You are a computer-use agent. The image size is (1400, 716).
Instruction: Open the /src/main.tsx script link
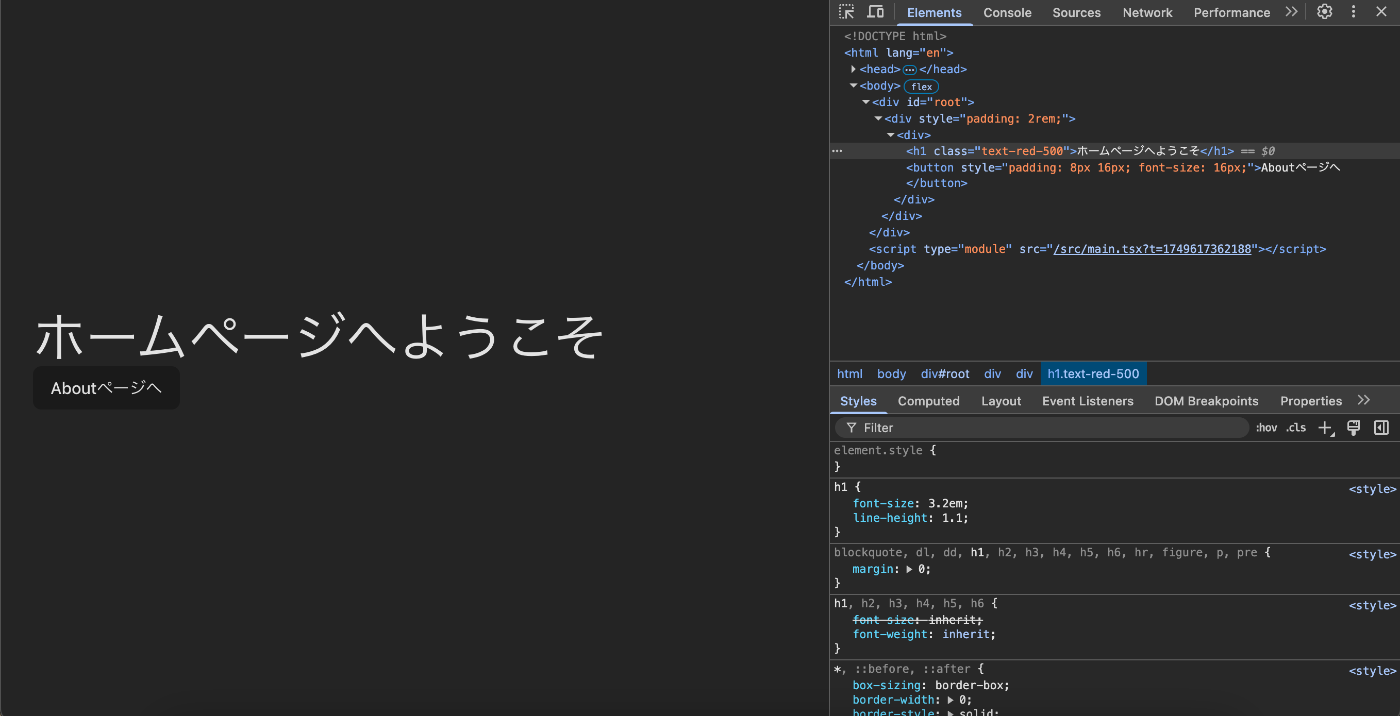(1153, 249)
